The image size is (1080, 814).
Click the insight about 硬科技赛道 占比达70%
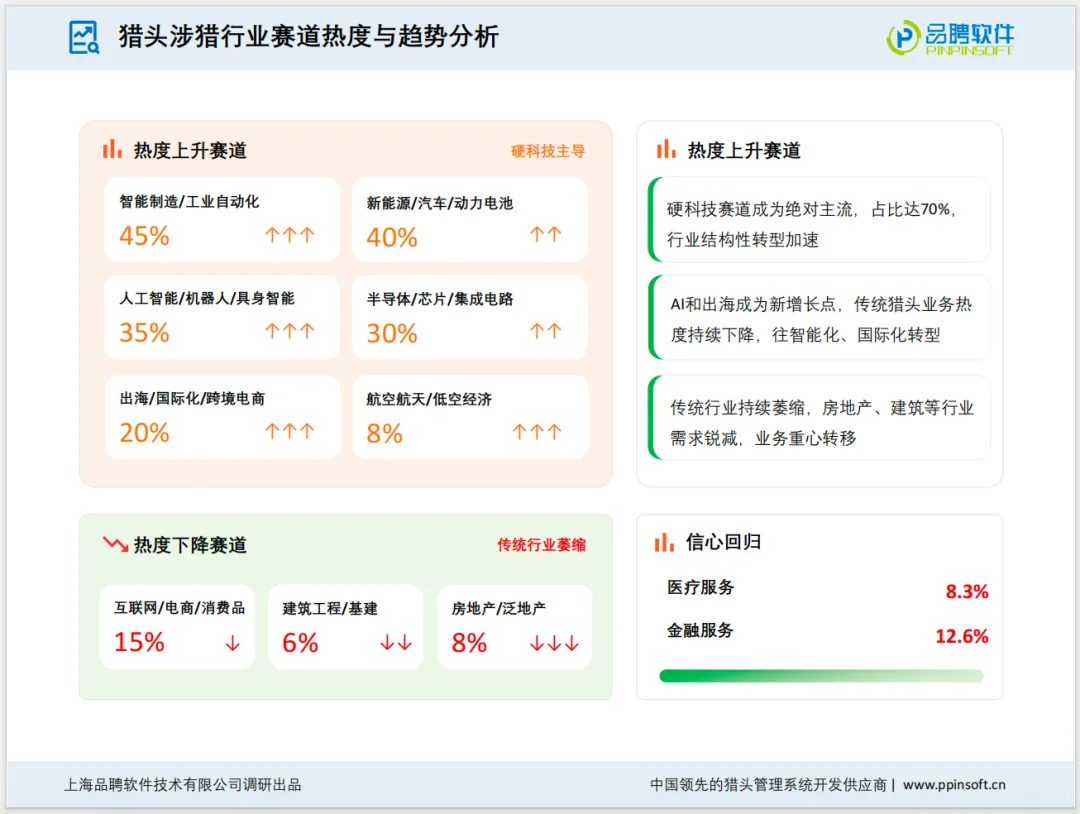[x=819, y=220]
